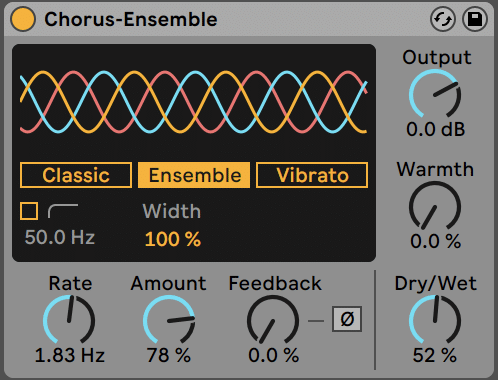Screen dimensions: 498x380
Task: Click the Width label
Action: point(172,211)
